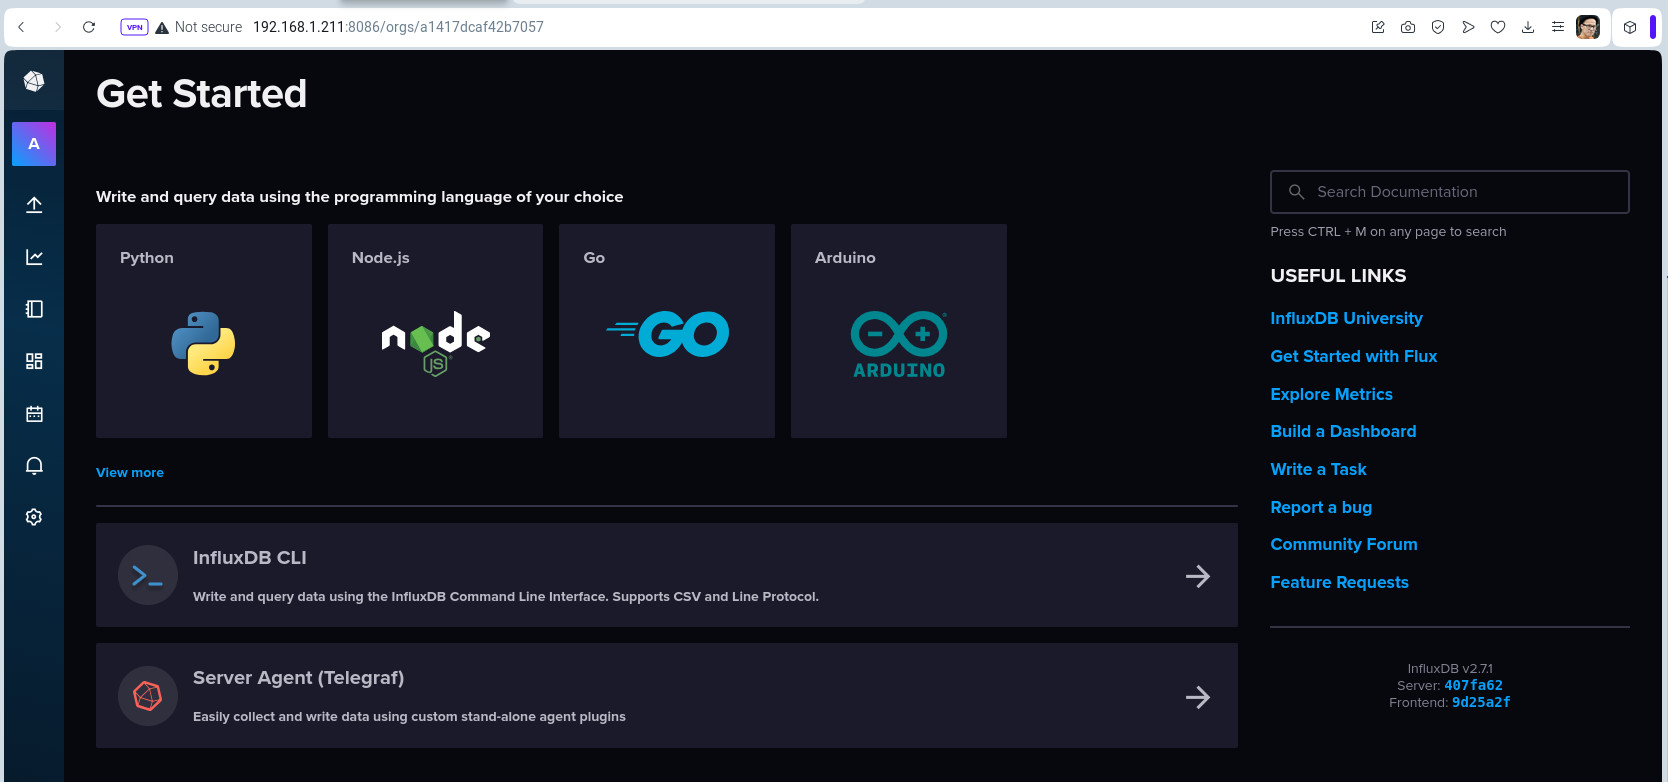Click the Telegraf agent icon
Image resolution: width=1668 pixels, height=782 pixels.
point(148,696)
